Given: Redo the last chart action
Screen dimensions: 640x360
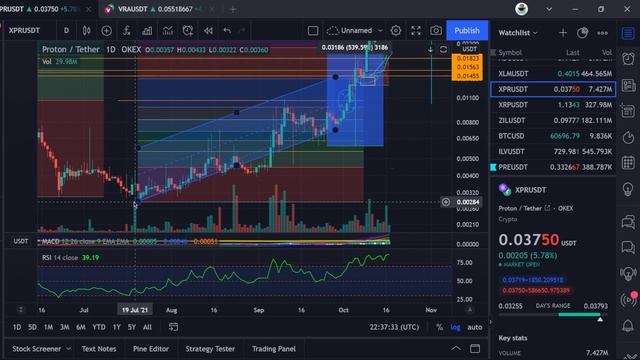Looking at the screenshot, I should pyautogui.click(x=242, y=31).
